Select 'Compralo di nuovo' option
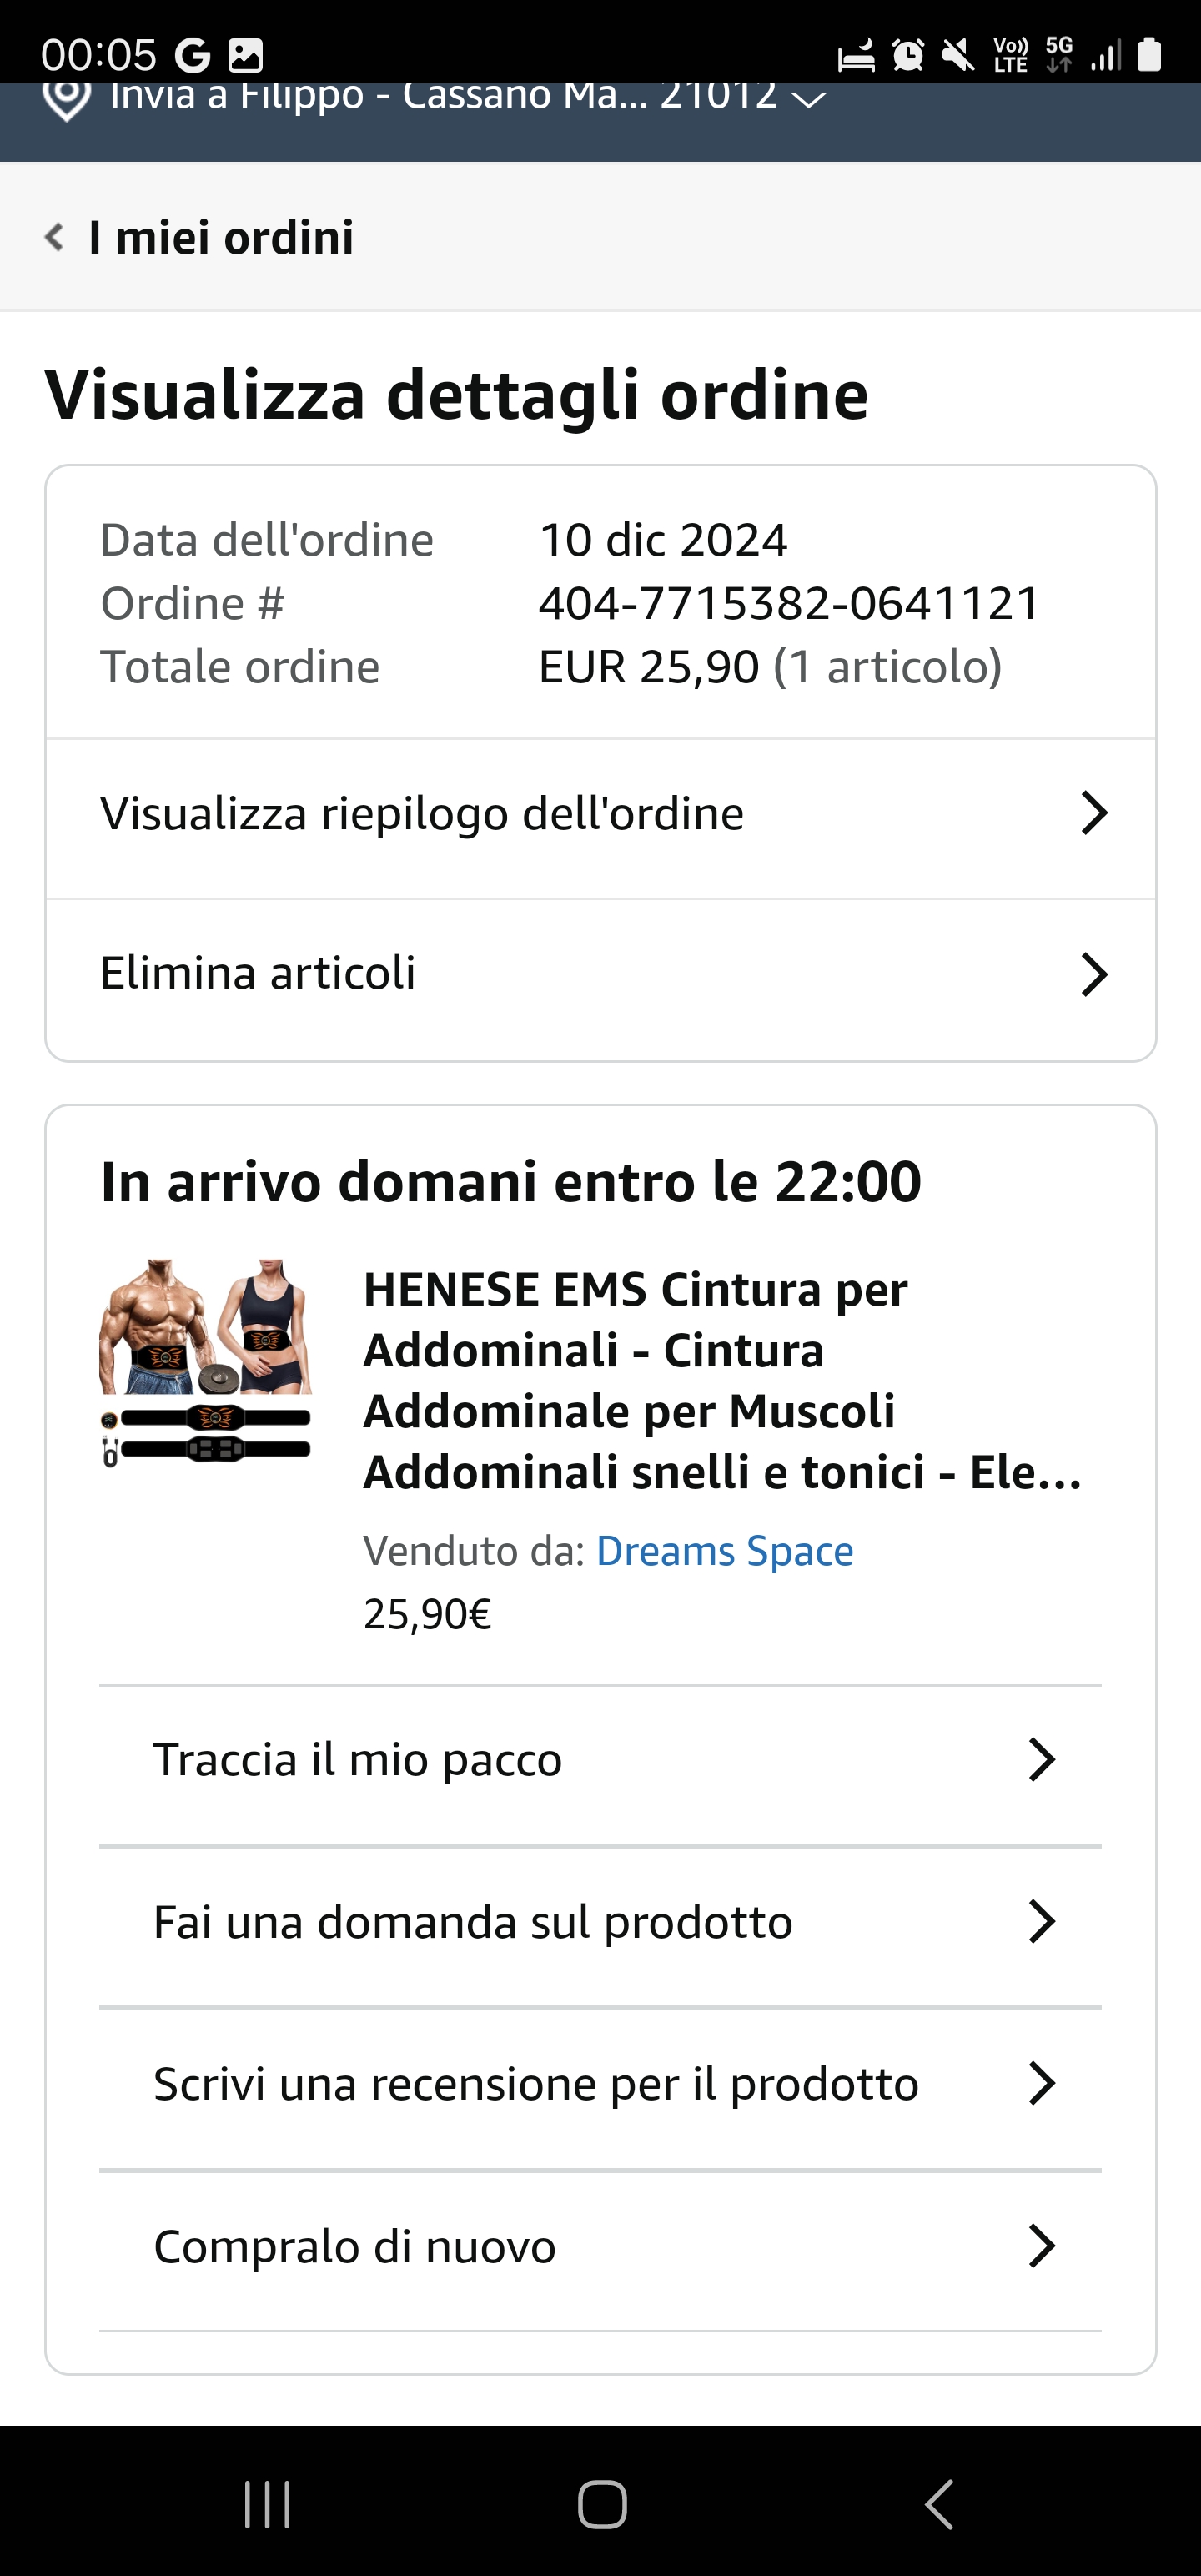 coord(355,2246)
